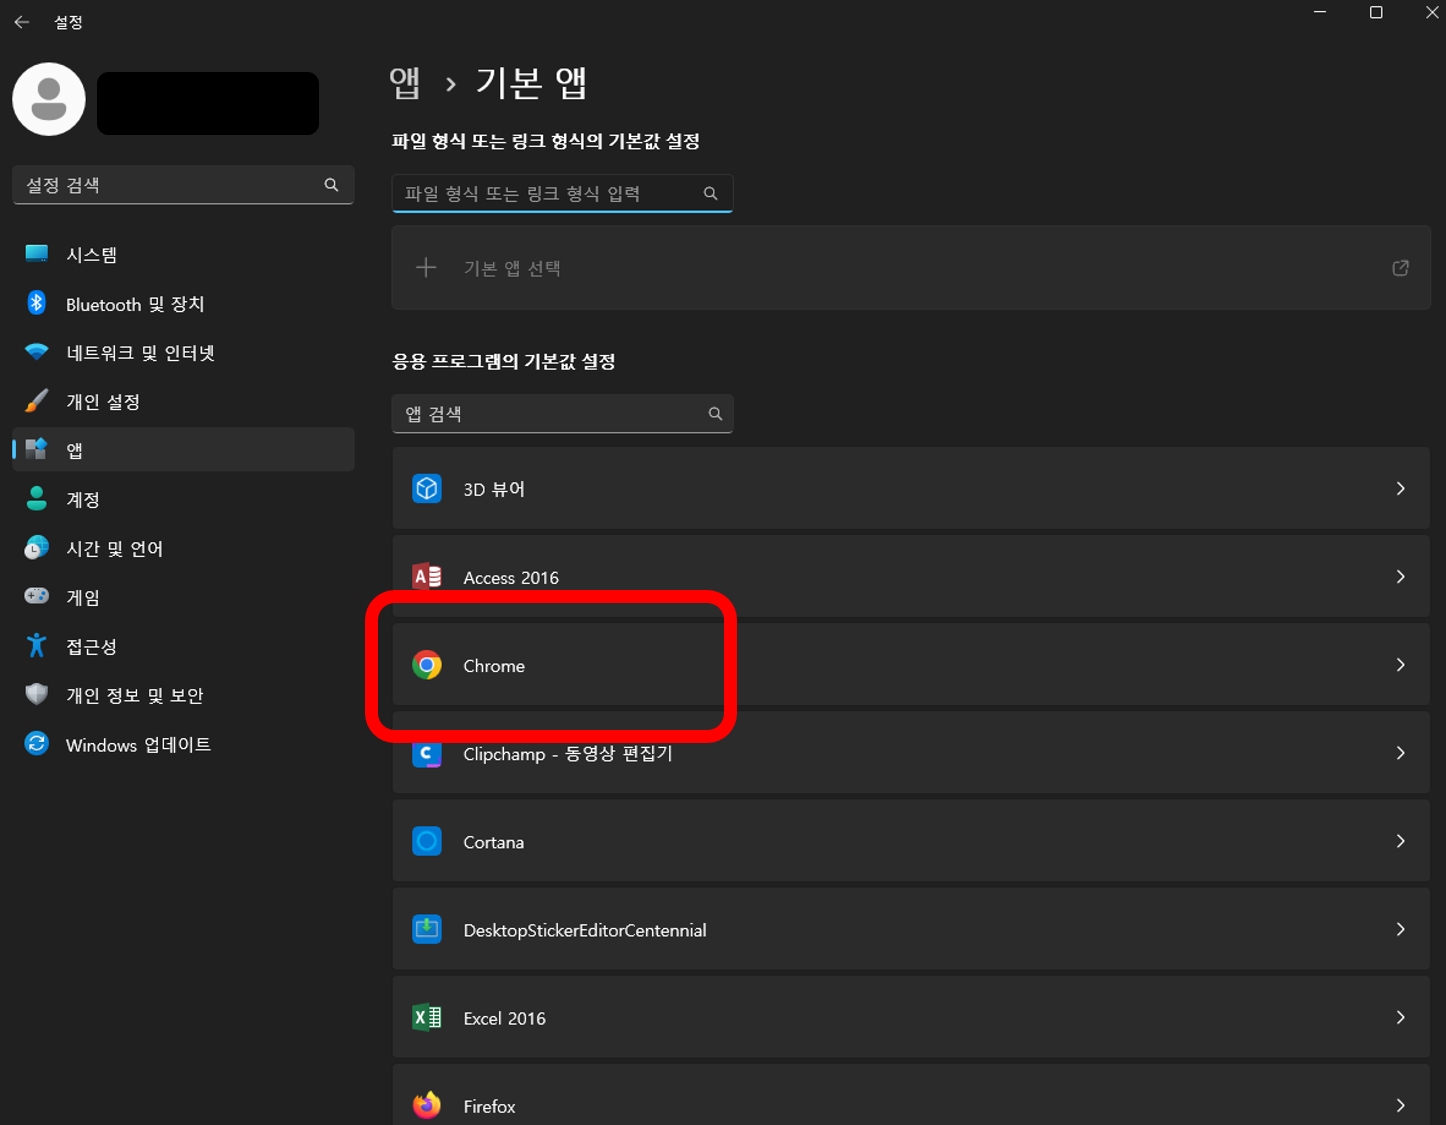Screen dimensions: 1446x1125
Task: Expand the Clipchamp row chevron
Action: [1401, 753]
